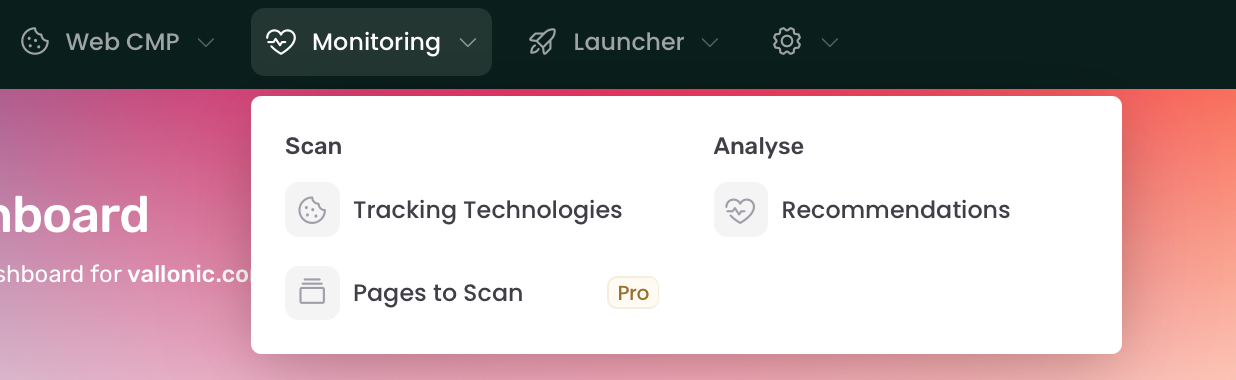Expand the Web CMP chevron

coord(206,43)
